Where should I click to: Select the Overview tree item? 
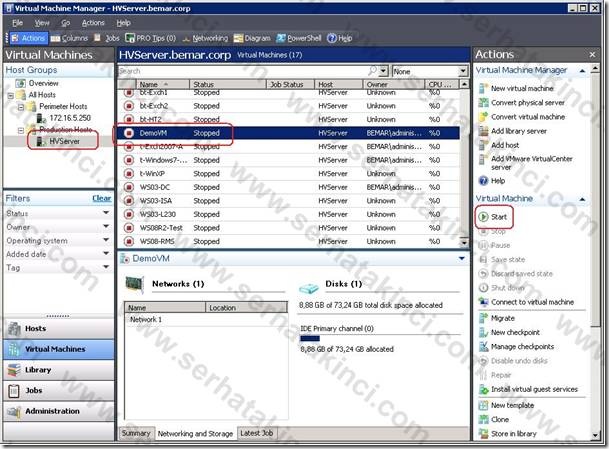click(x=37, y=83)
